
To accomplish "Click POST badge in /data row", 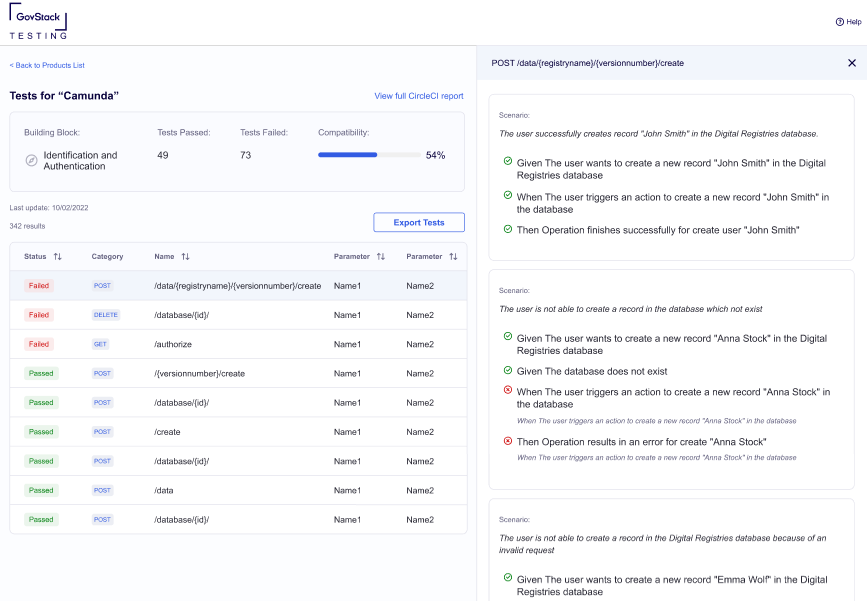I will (102, 490).
